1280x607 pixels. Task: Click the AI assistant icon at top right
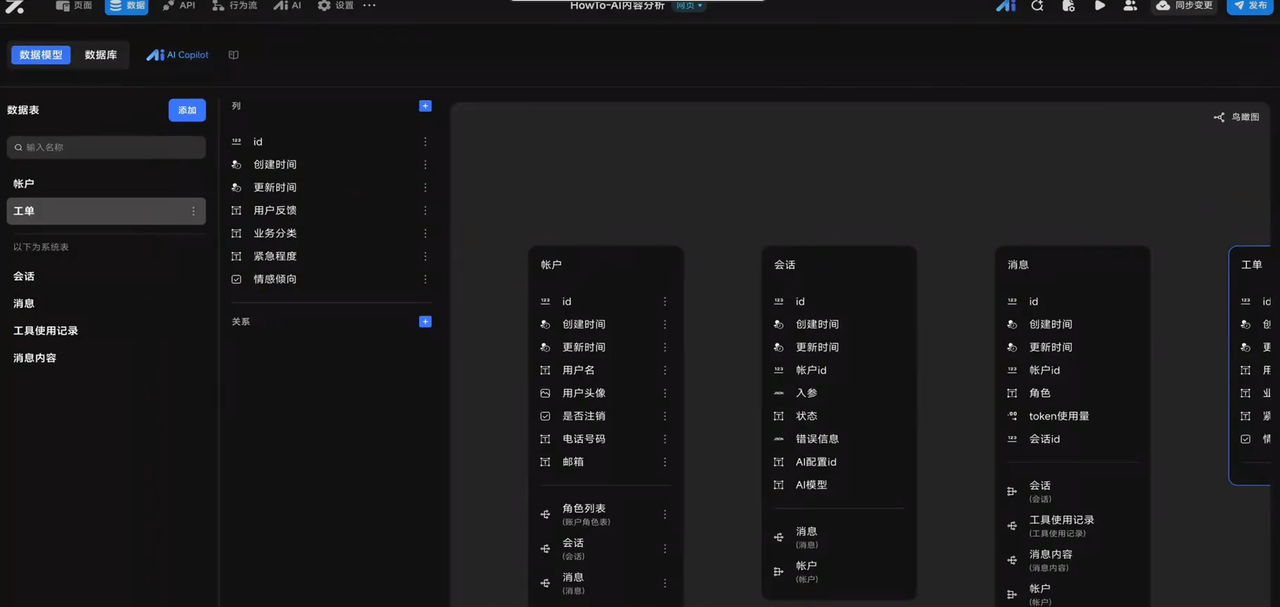click(x=1006, y=6)
